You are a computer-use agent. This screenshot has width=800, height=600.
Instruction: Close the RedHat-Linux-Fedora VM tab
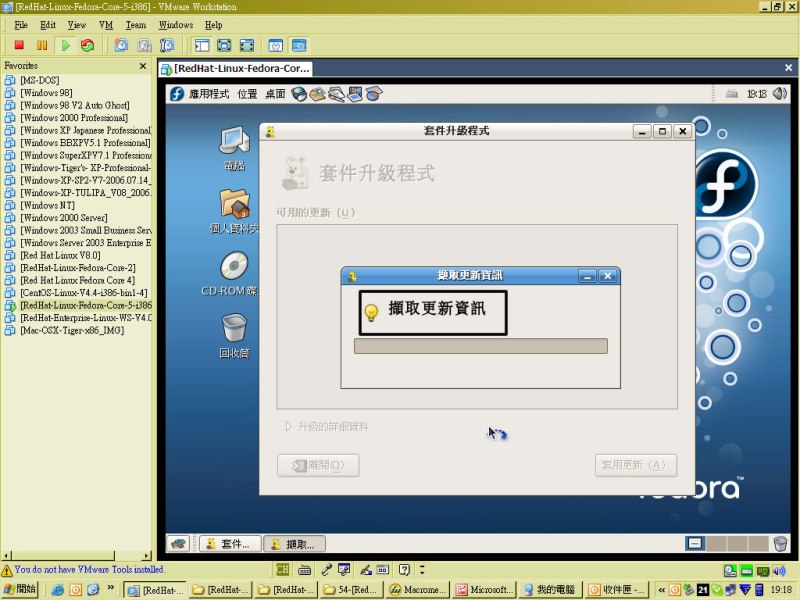click(788, 68)
